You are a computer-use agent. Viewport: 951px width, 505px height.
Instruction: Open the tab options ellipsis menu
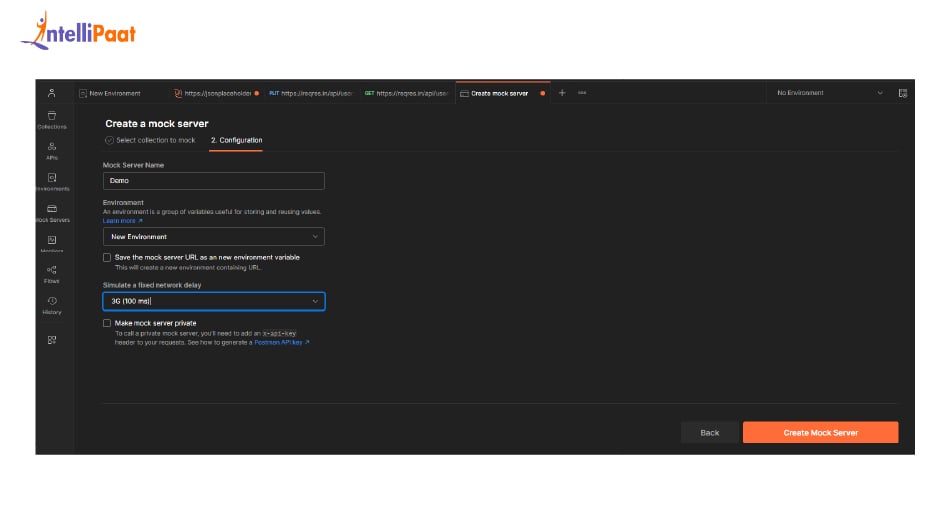(x=582, y=93)
